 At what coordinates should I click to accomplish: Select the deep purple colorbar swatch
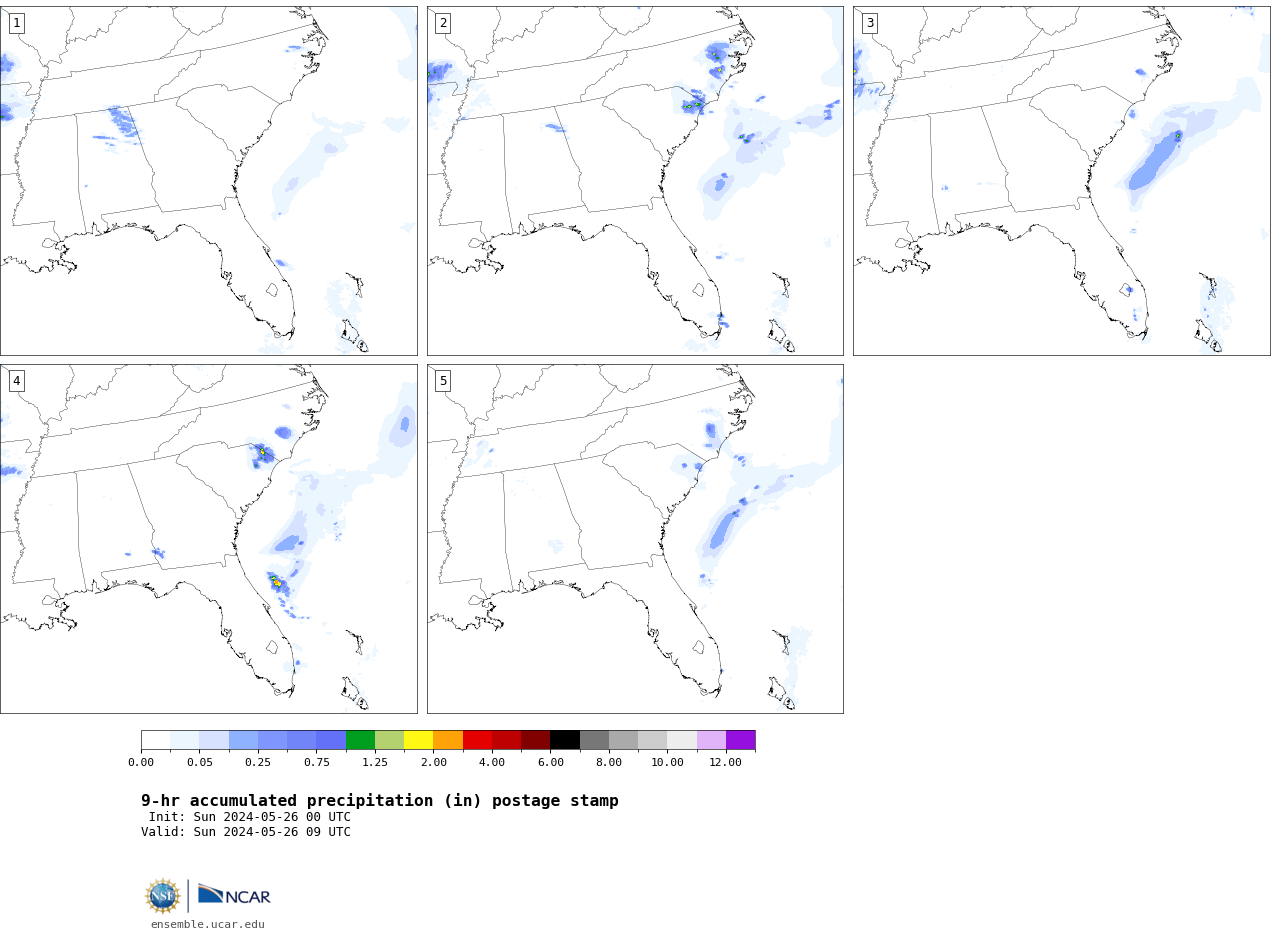click(741, 740)
